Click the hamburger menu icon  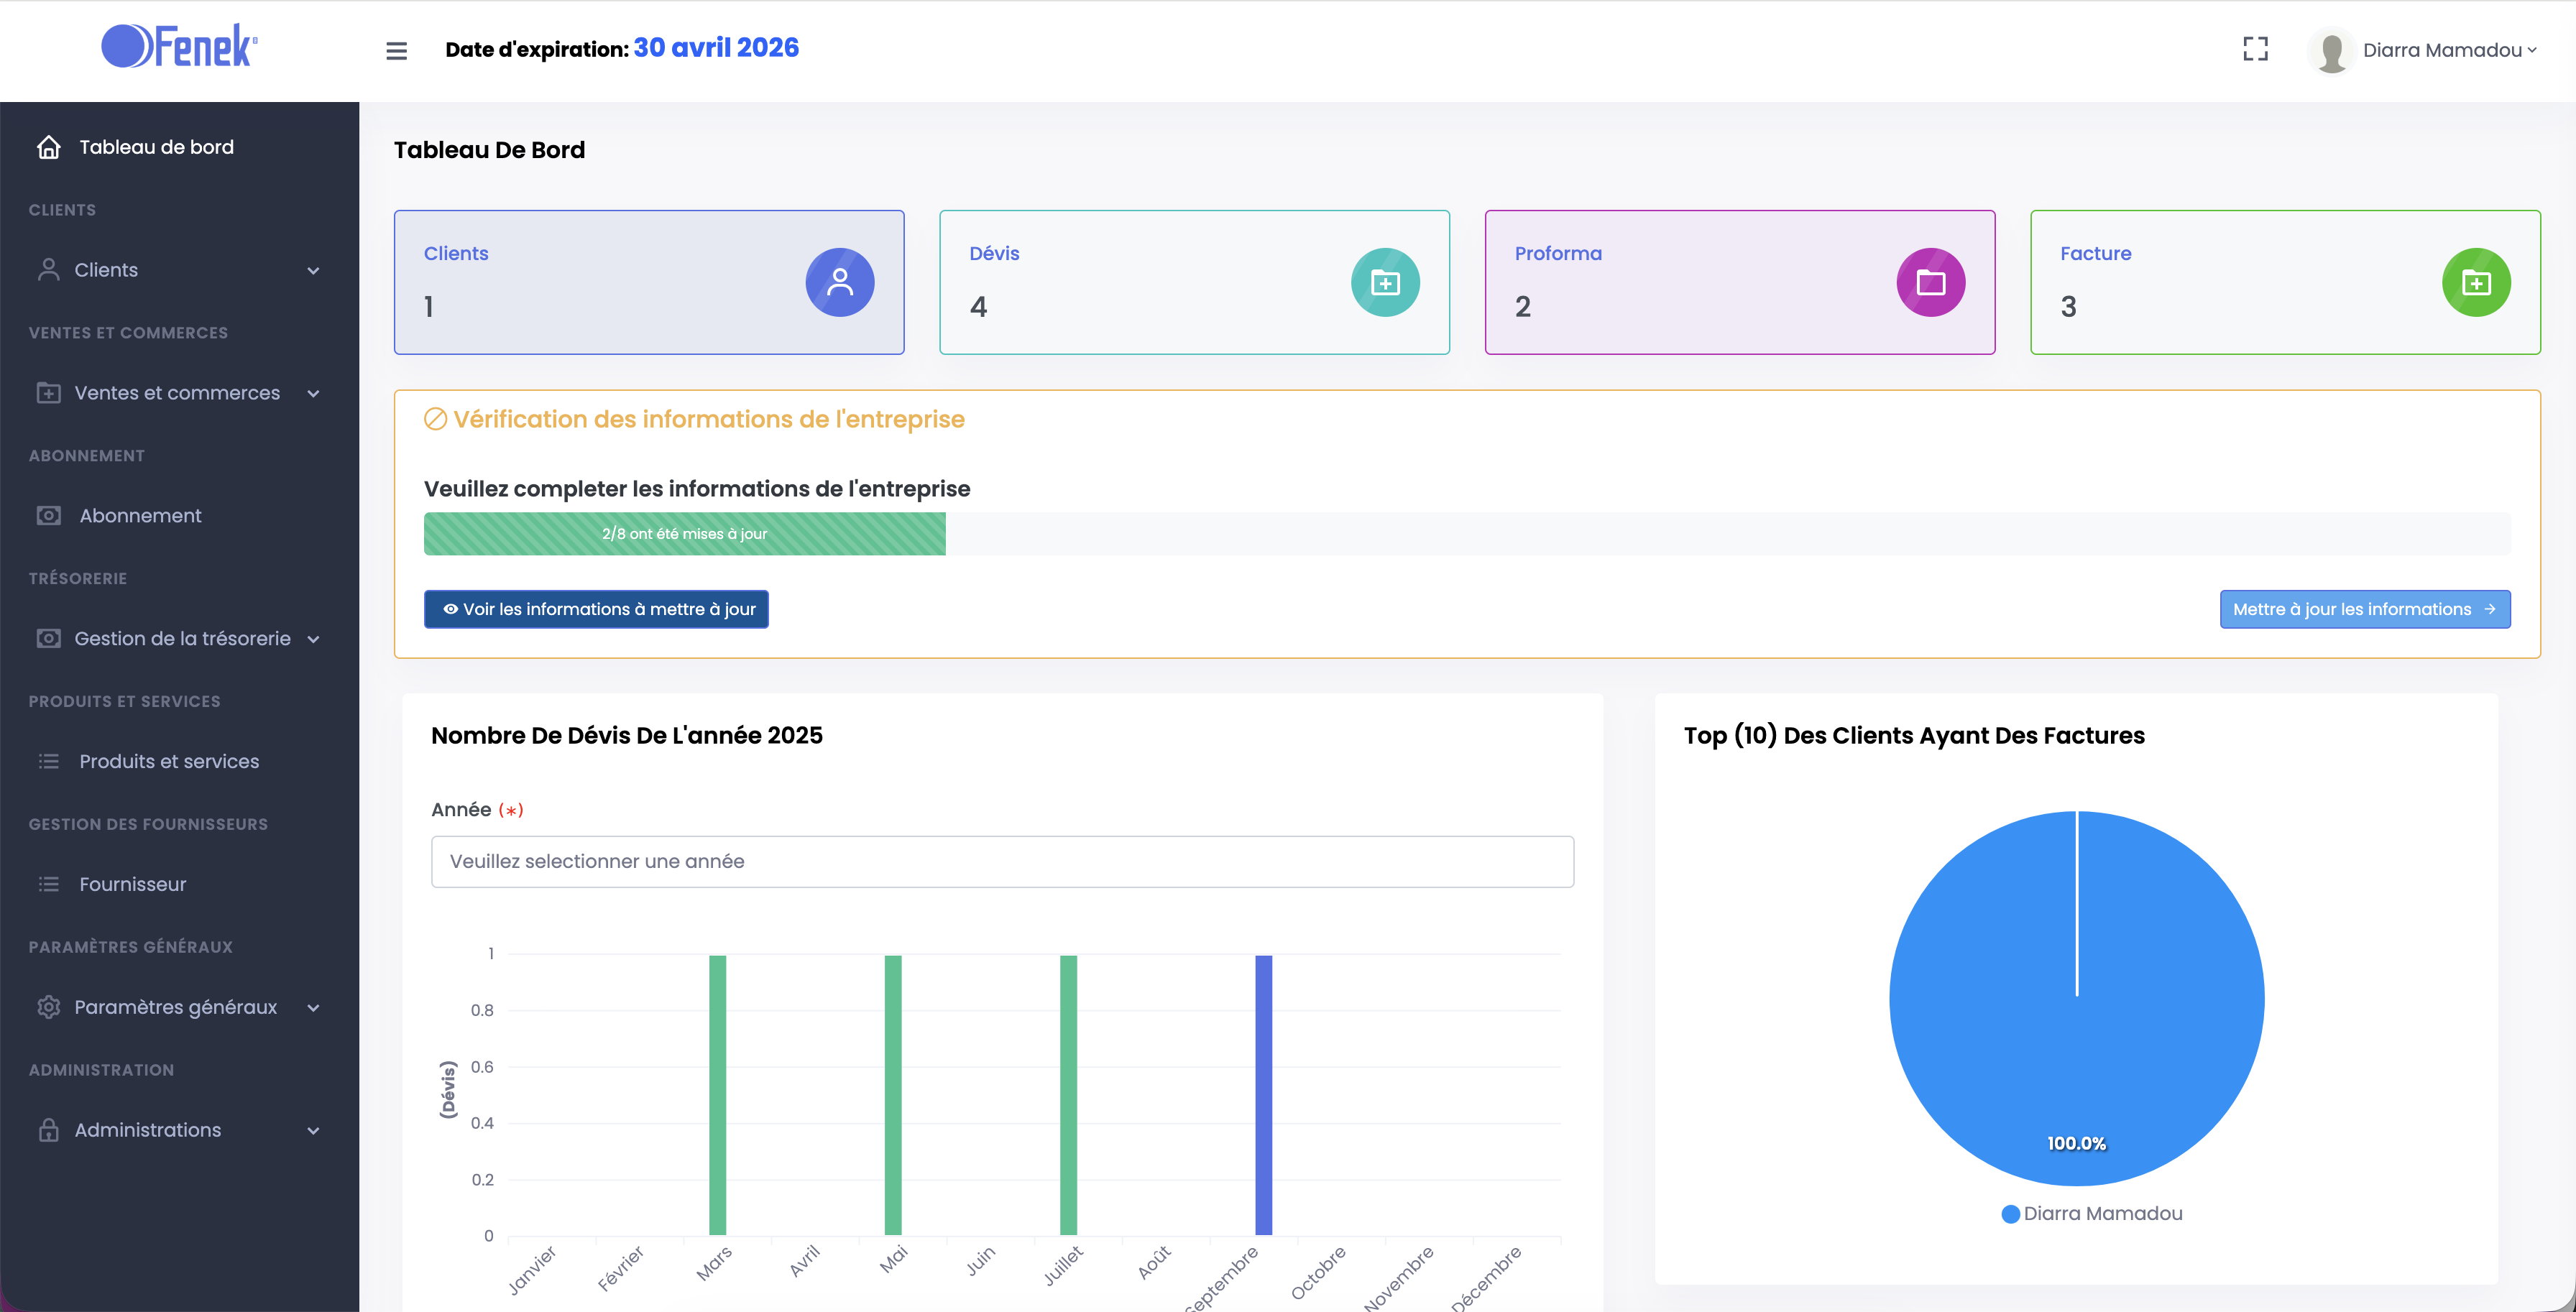tap(396, 50)
